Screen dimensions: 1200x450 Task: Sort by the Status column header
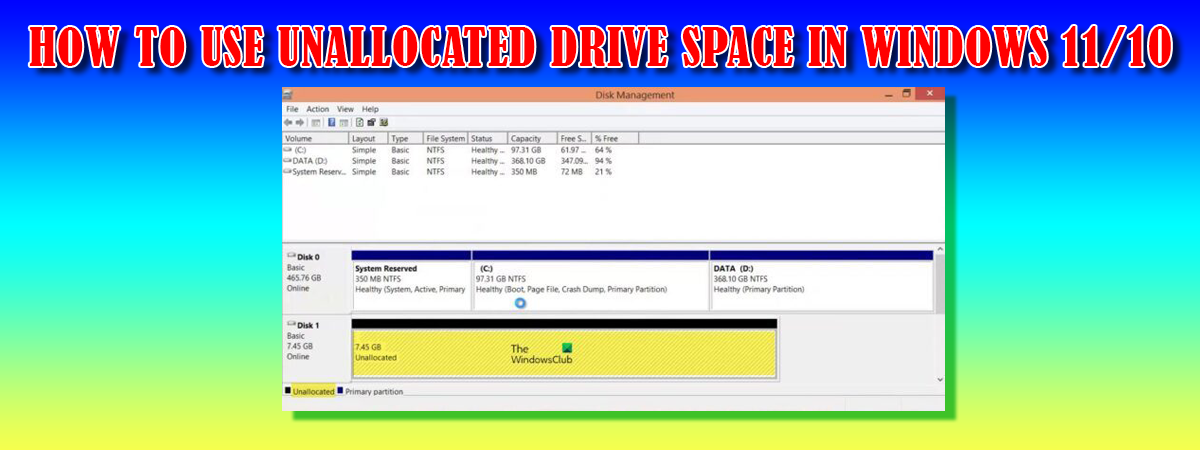tap(487, 138)
